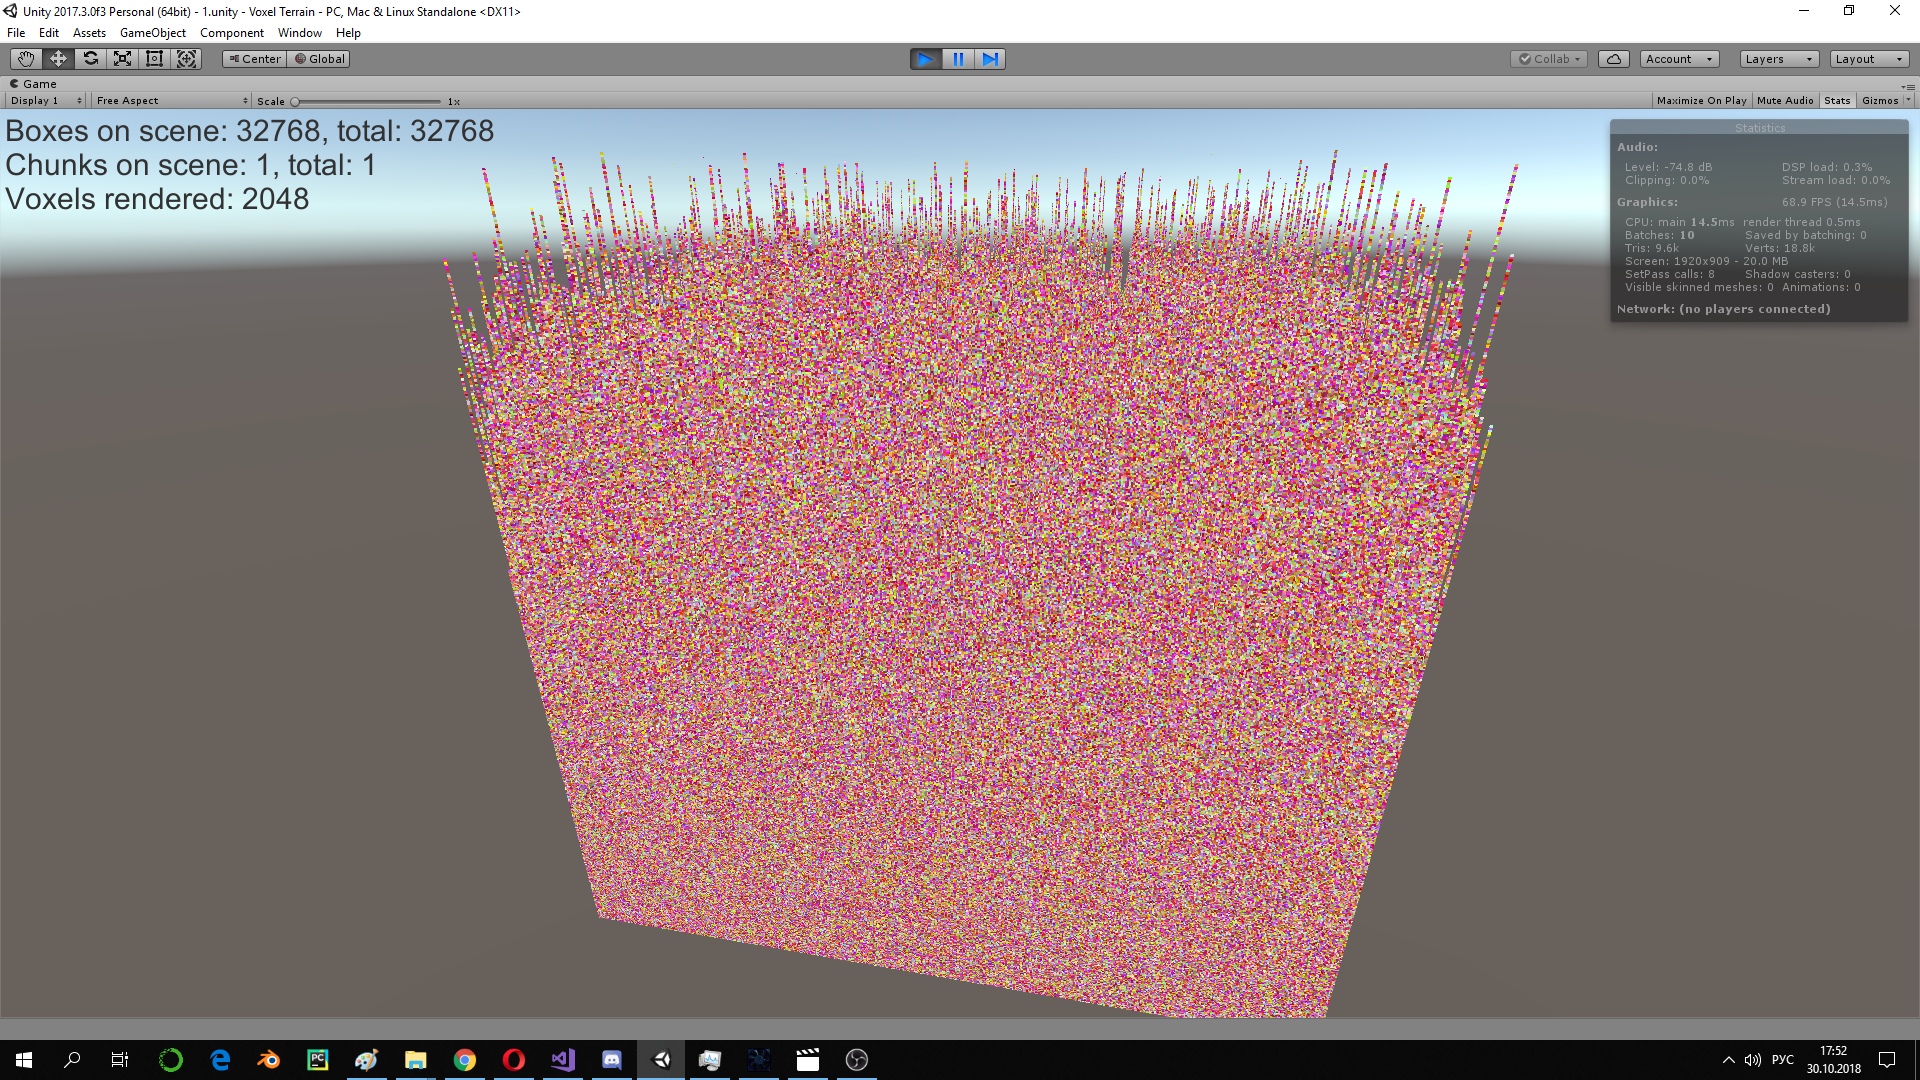Open the Layout dropdown
The width and height of the screenshot is (1920, 1080).
click(x=1868, y=58)
